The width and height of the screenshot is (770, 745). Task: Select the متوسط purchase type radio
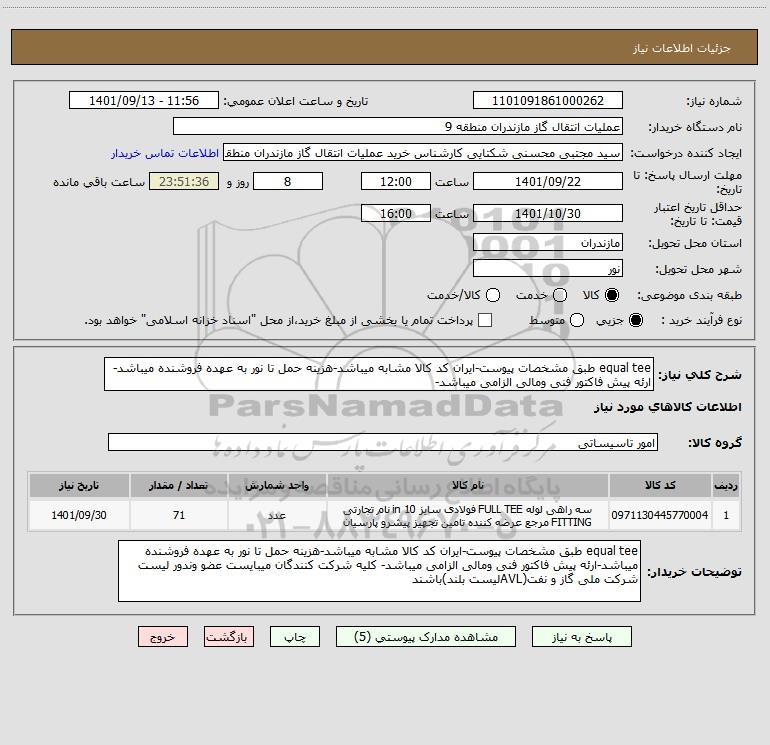point(577,320)
